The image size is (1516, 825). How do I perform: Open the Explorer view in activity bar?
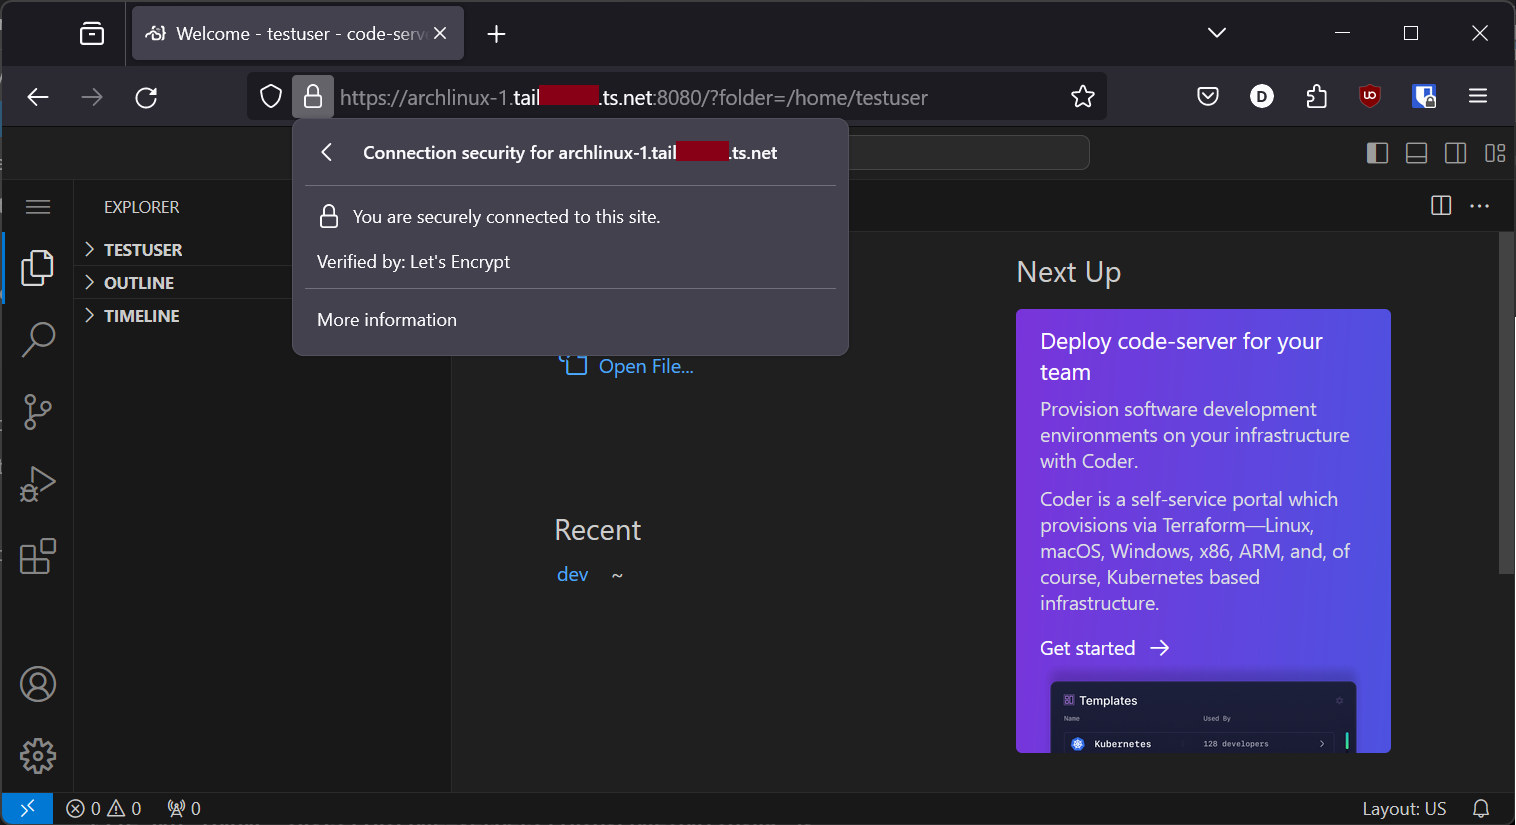(37, 267)
